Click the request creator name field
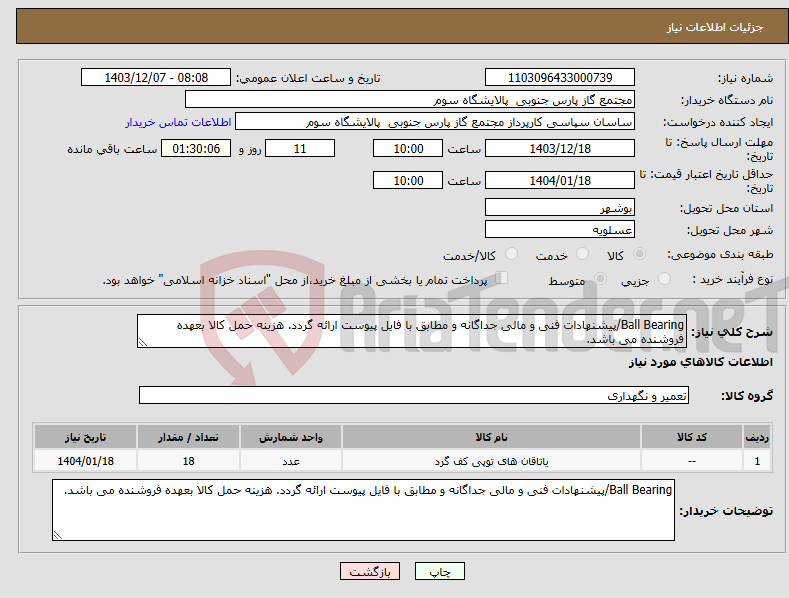Screen dimensions: 789x598 [435, 122]
